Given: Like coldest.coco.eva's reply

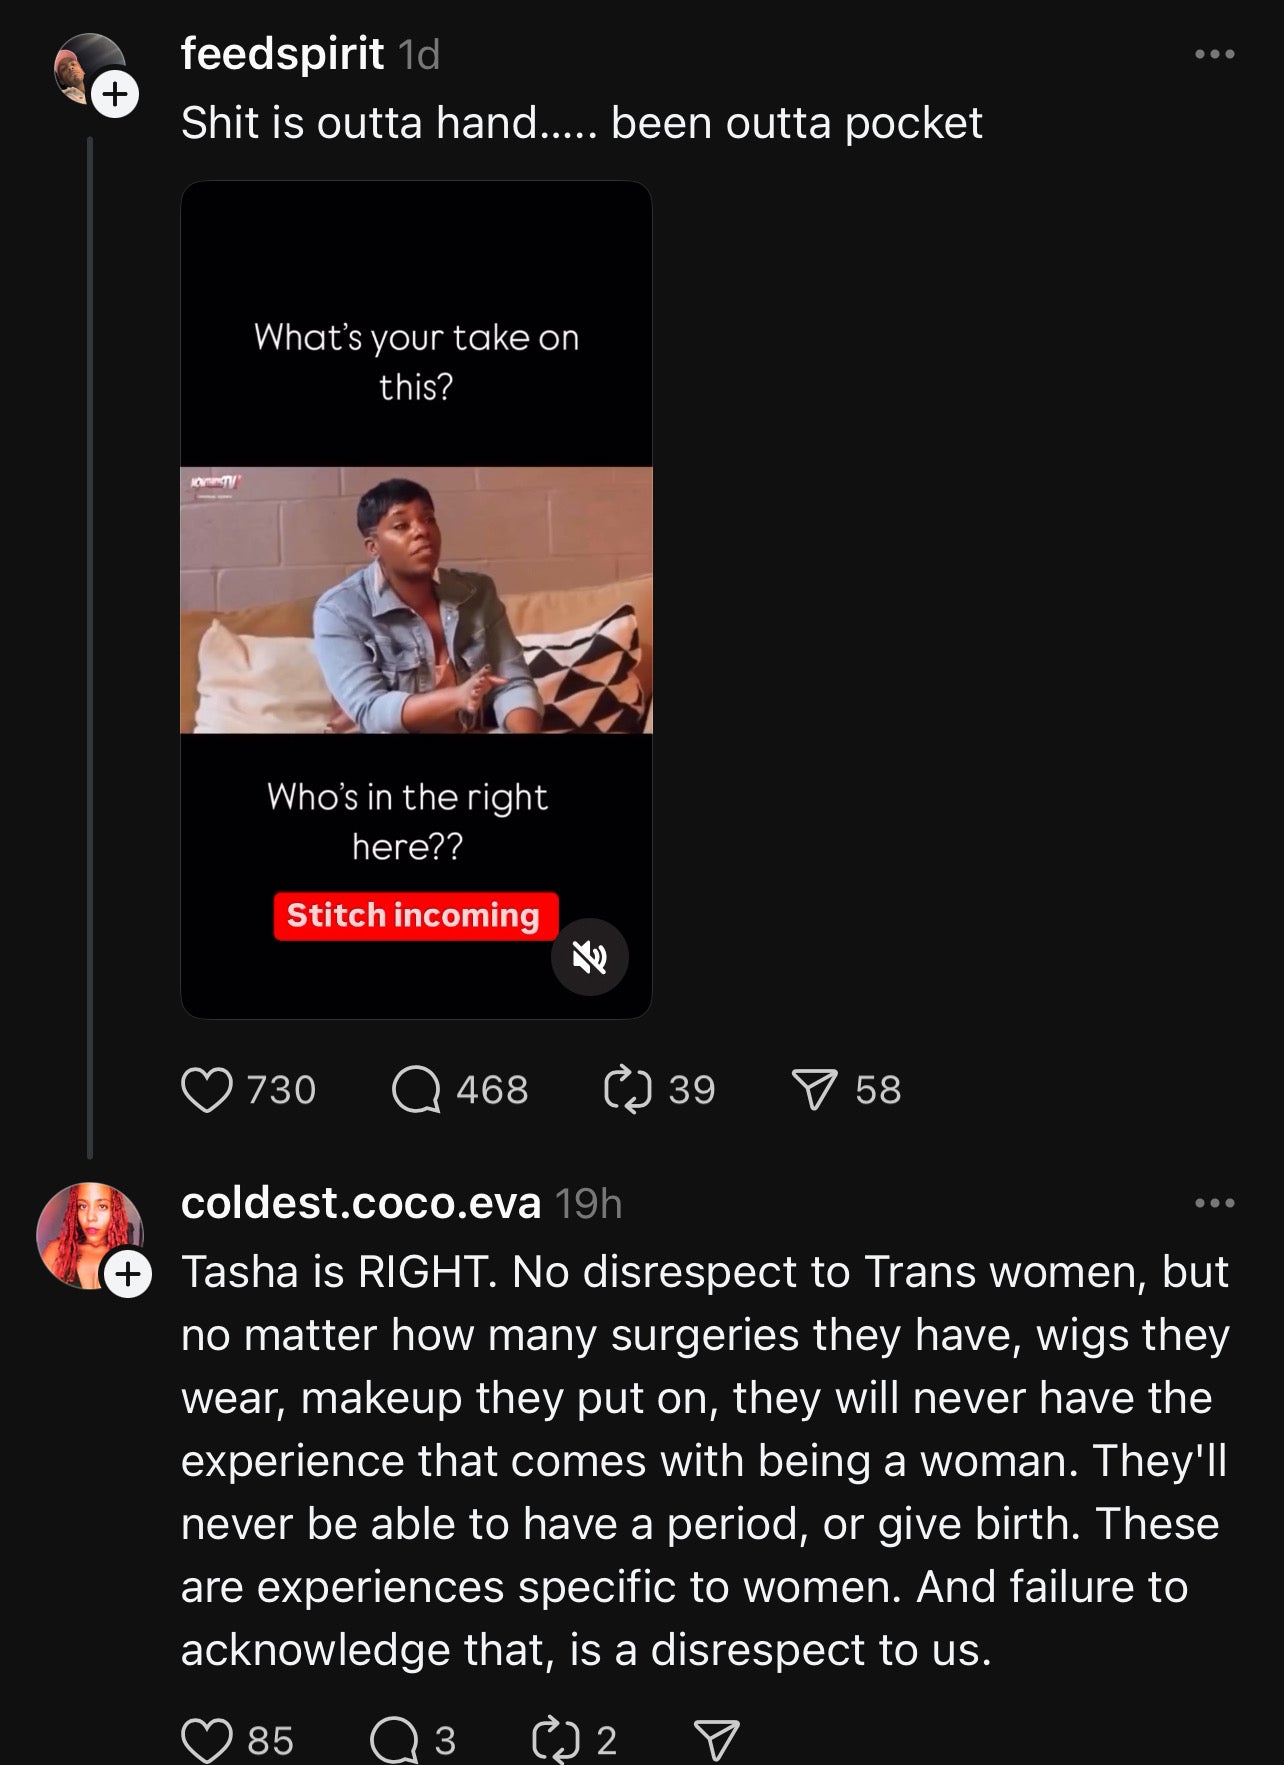Looking at the screenshot, I should coord(207,1741).
